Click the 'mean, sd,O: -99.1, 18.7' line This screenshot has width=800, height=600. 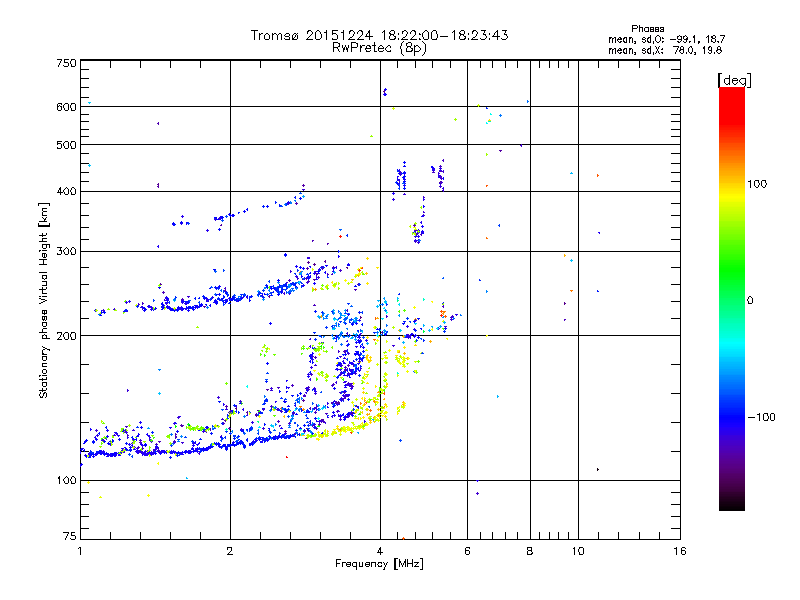pyautogui.click(x=666, y=39)
